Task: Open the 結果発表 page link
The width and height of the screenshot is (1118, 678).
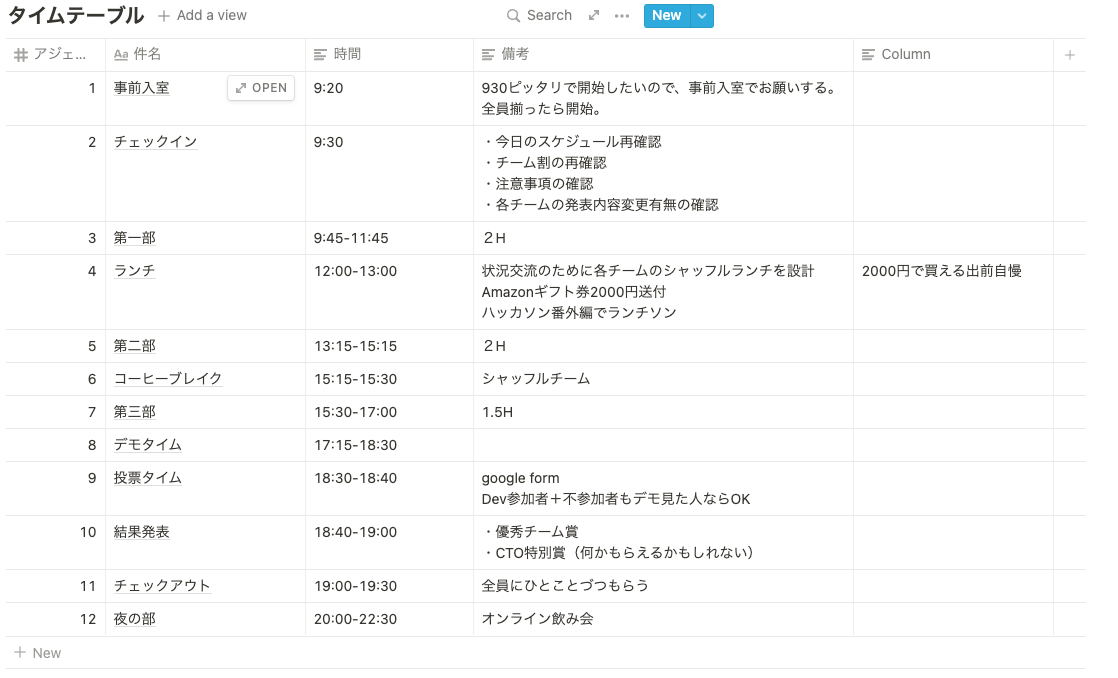Action: [142, 532]
